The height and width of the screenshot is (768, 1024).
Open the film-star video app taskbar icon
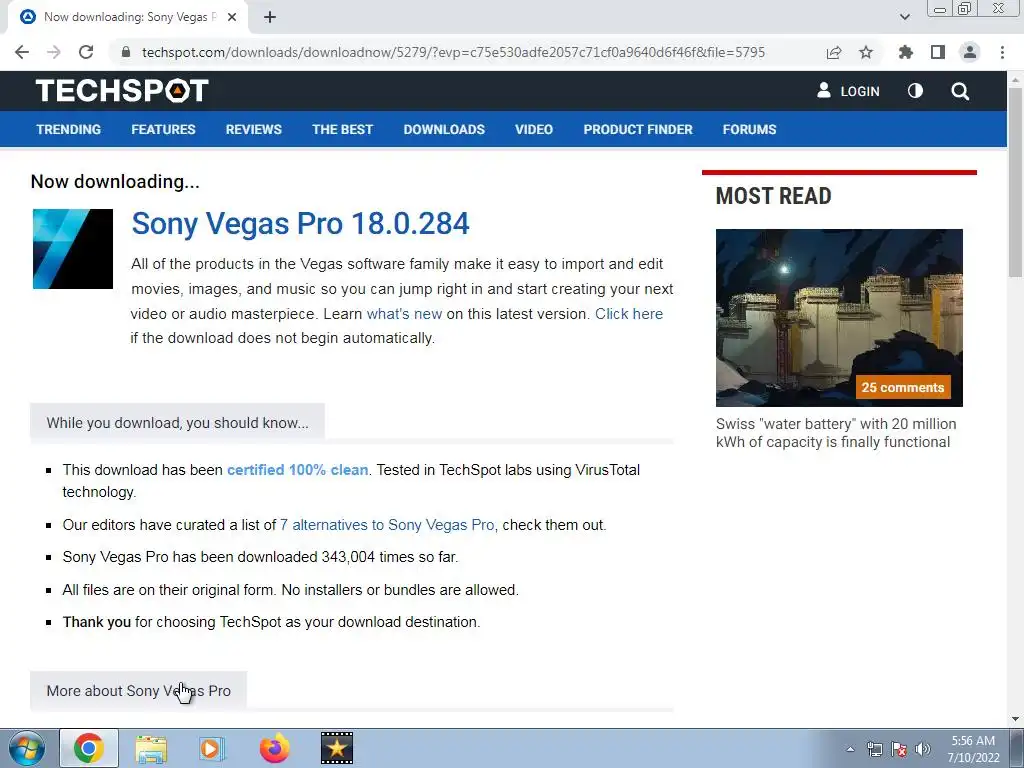pyautogui.click(x=337, y=748)
